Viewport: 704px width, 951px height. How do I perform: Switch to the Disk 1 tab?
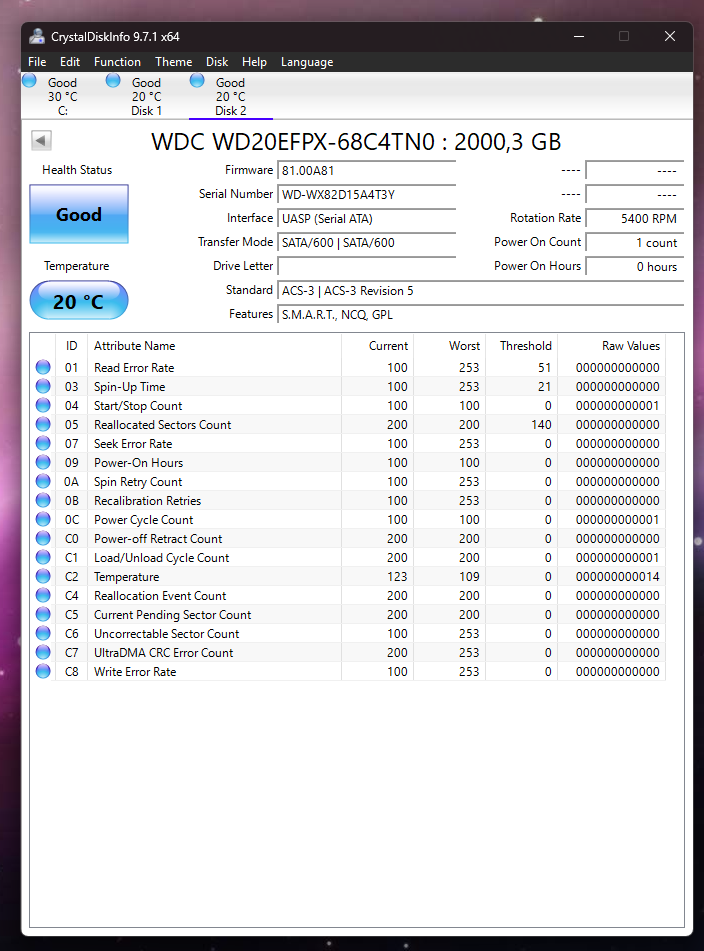point(146,96)
